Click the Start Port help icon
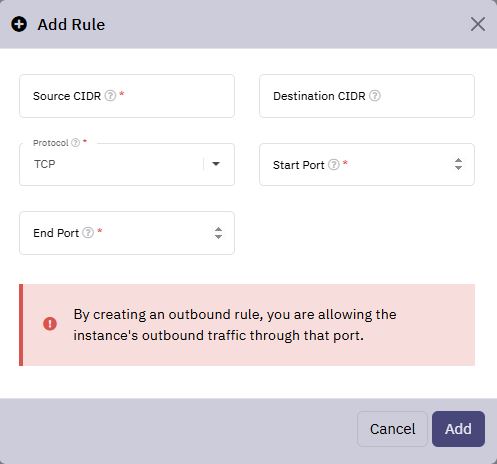 (334, 164)
